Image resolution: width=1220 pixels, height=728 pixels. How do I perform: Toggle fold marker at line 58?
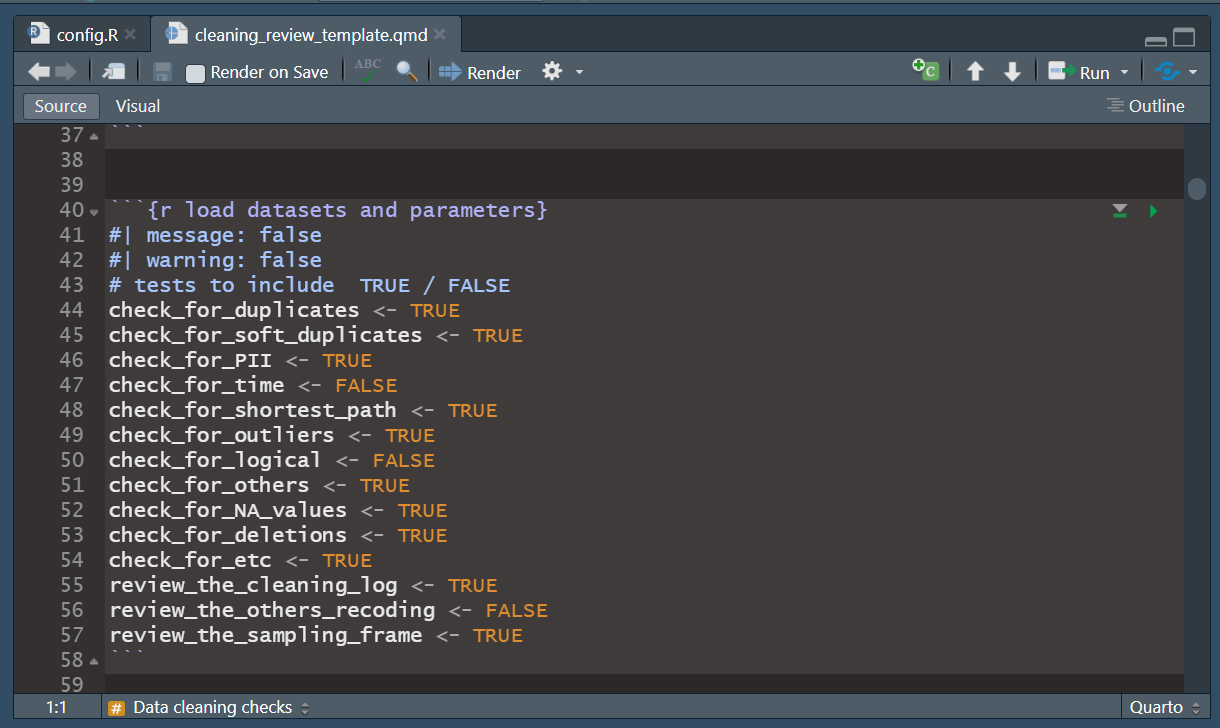pos(94,661)
